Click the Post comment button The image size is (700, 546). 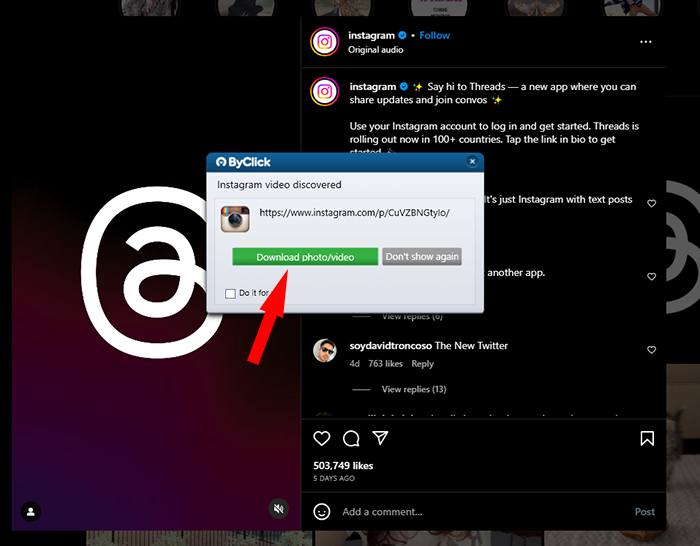click(x=645, y=512)
